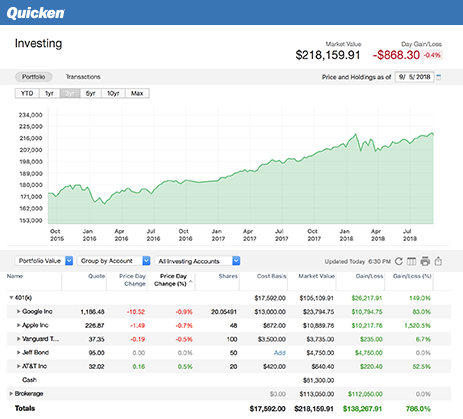
Task: Switch to the Transactions tab
Action: click(83, 77)
